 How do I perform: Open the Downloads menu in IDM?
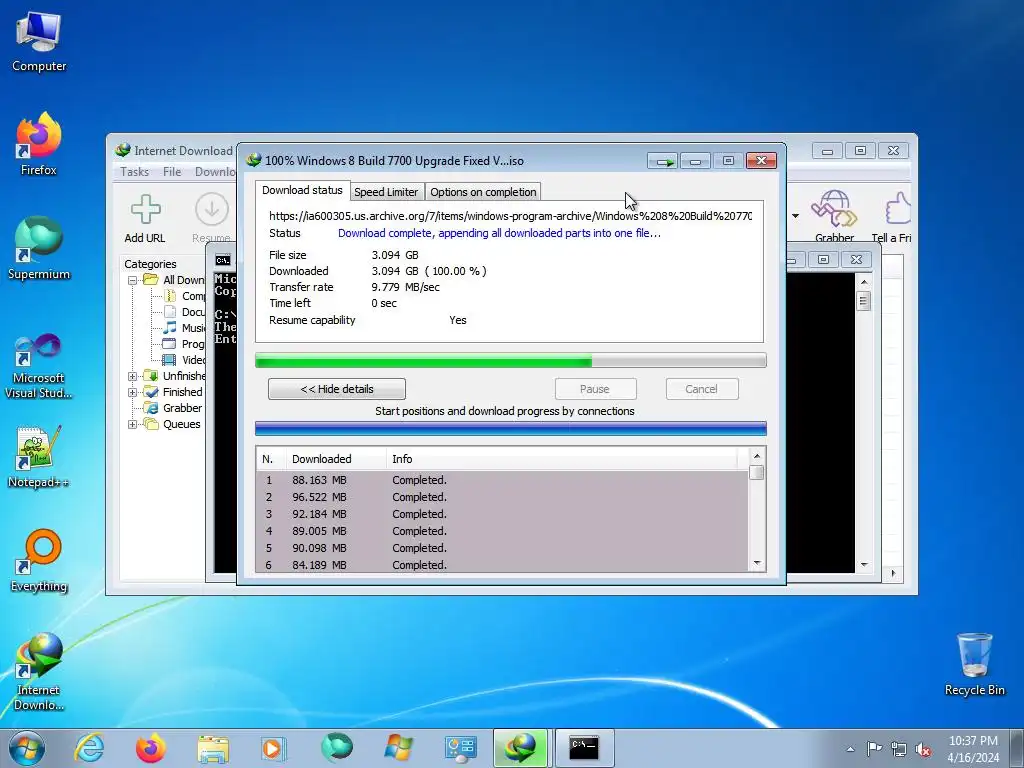tap(216, 172)
